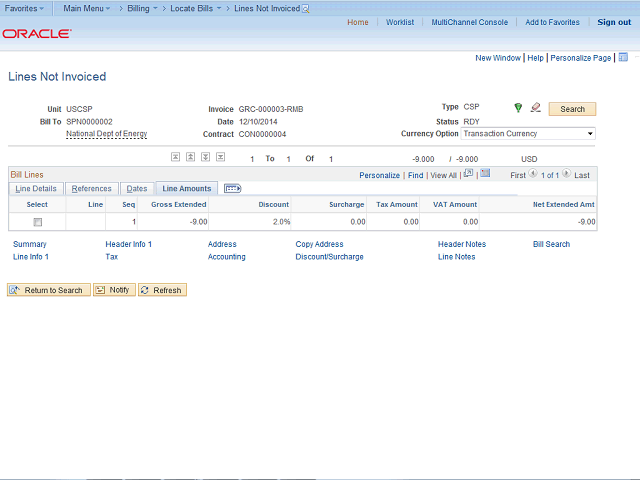Open the Billing breadcrumb dropdown

142,8
